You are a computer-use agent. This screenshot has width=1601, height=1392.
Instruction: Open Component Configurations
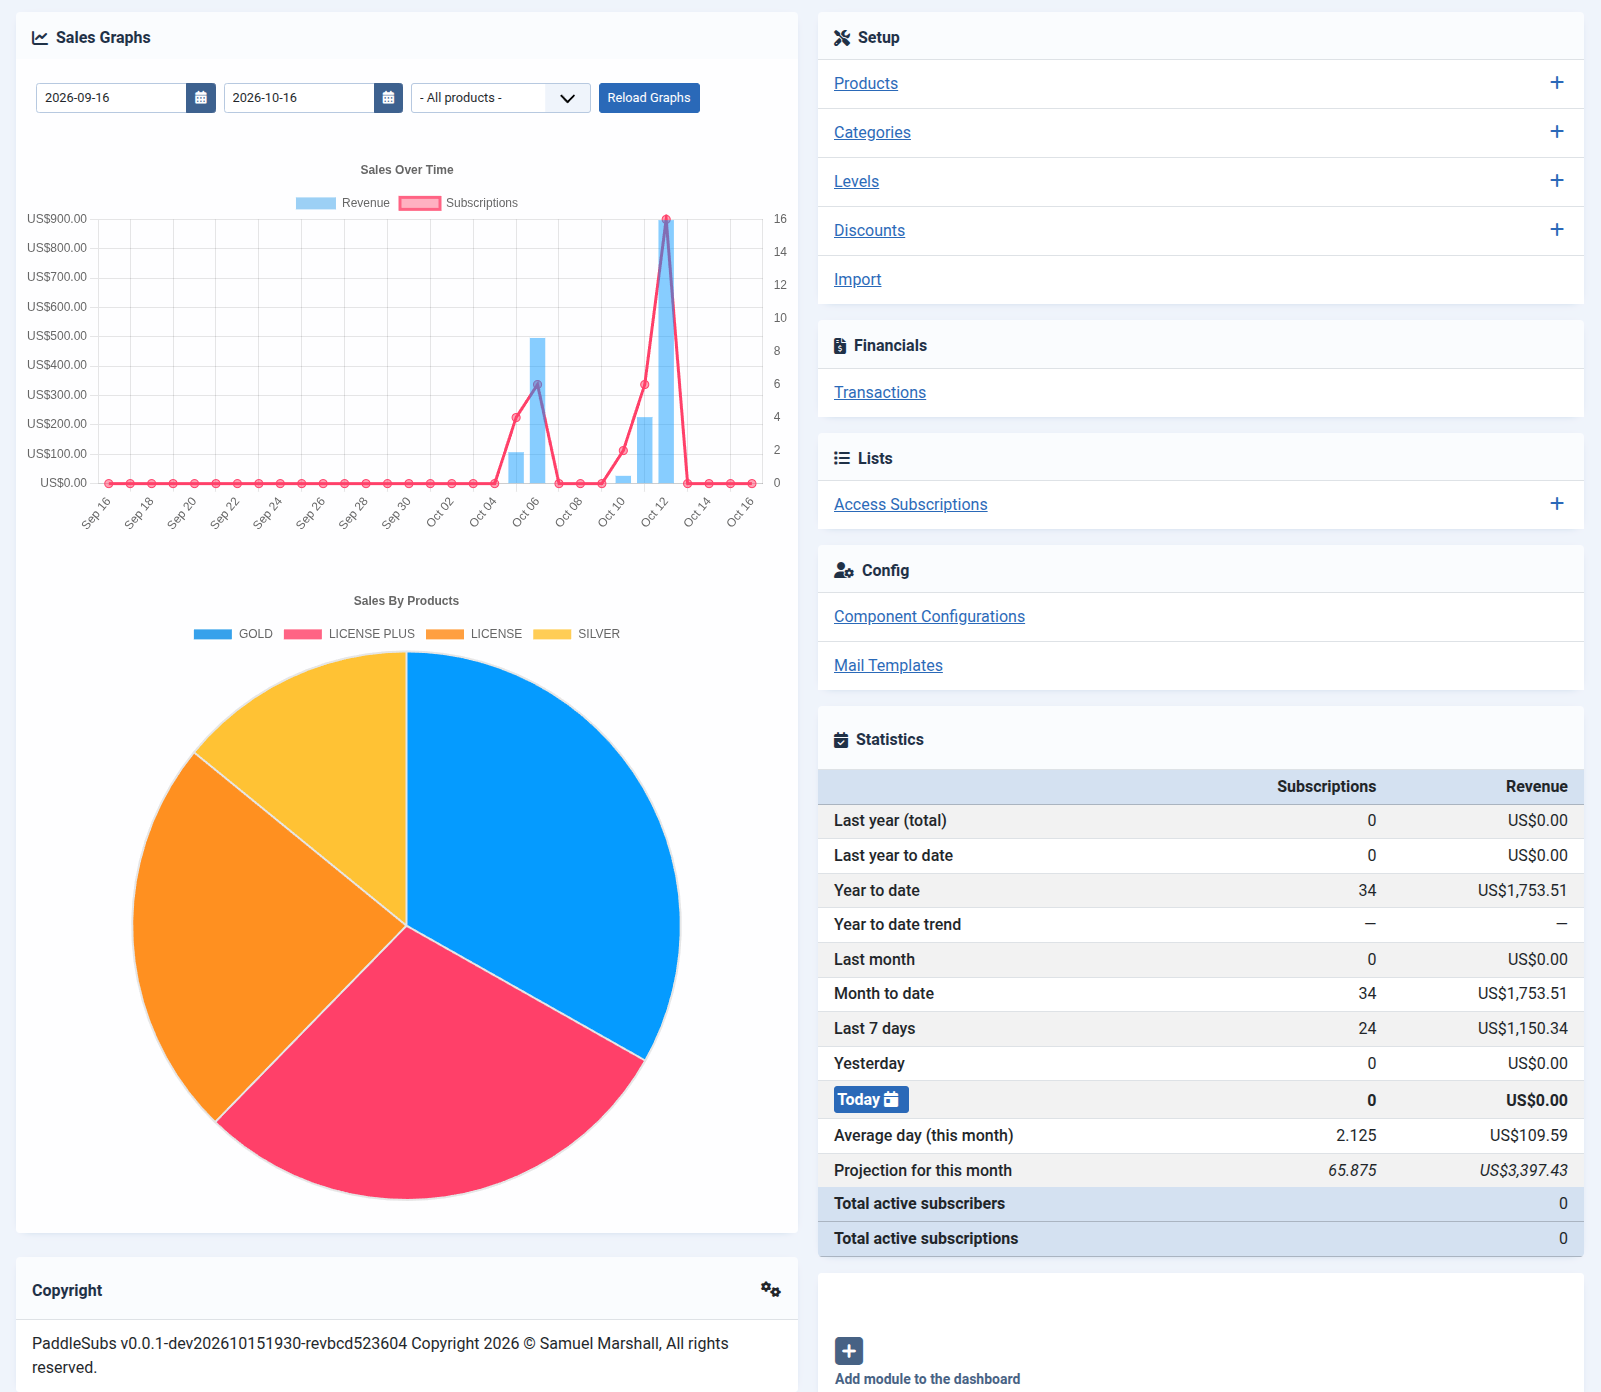930,616
